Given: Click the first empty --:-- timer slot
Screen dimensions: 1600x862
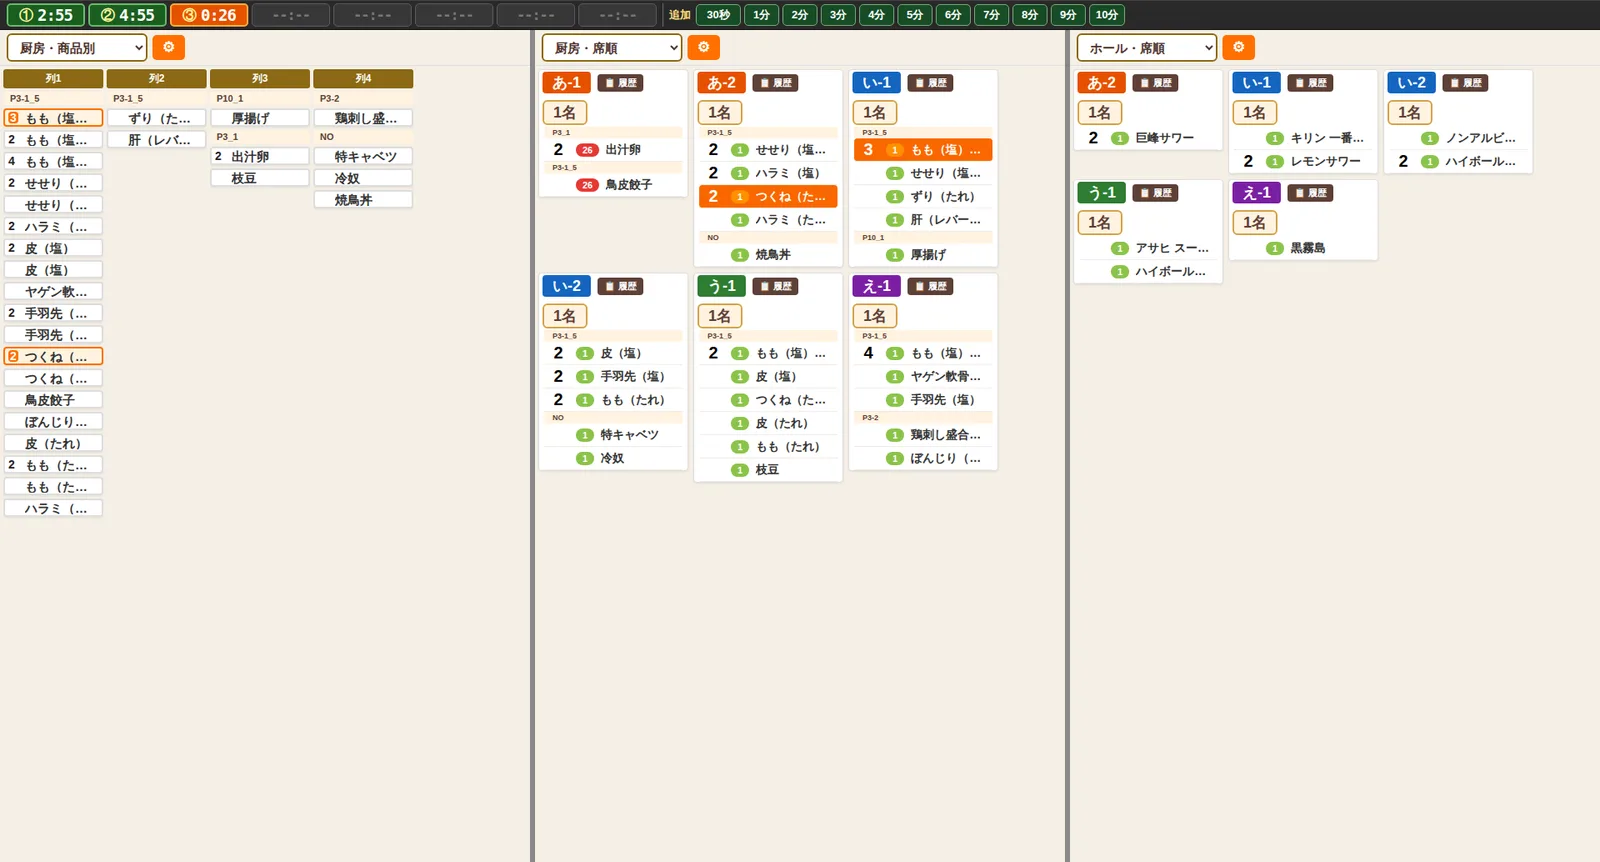Looking at the screenshot, I should [x=291, y=15].
